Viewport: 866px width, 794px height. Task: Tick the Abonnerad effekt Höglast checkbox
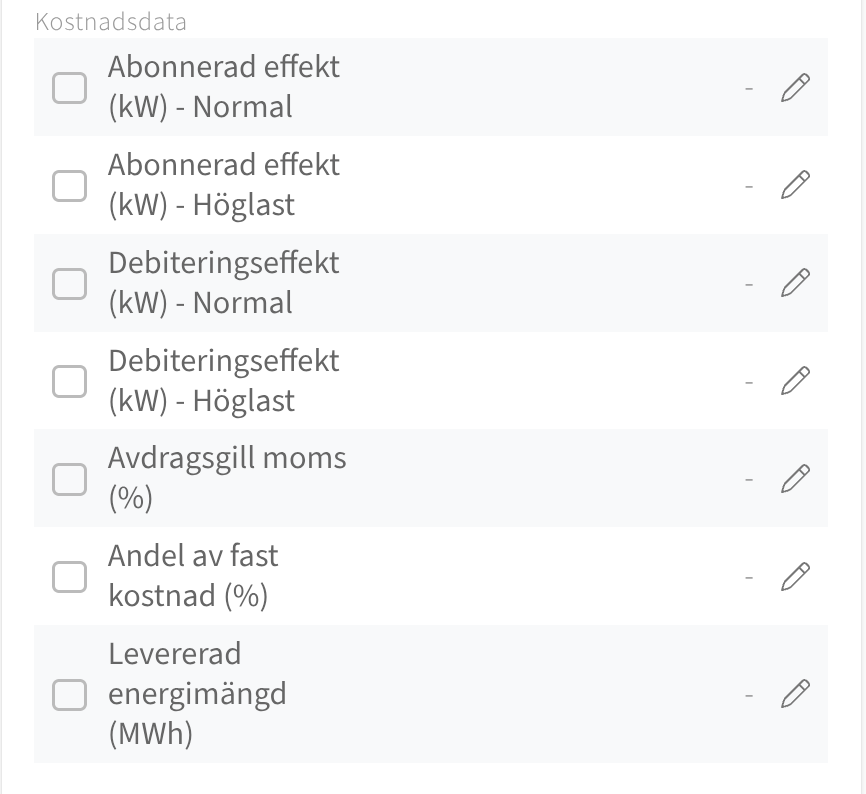[69, 185]
